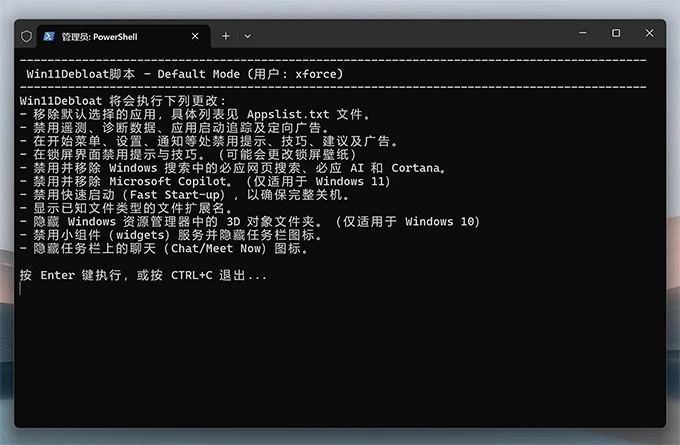Click the line mentioning Microsoft Copilot
This screenshot has height=445, width=680.
coord(205,181)
